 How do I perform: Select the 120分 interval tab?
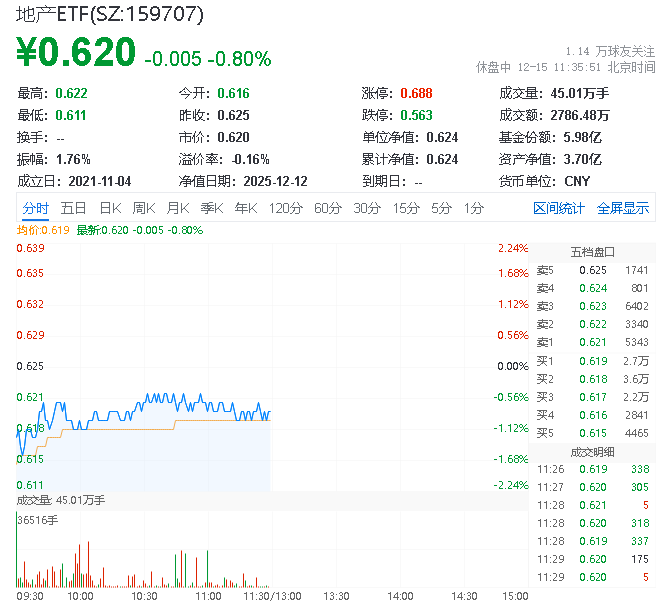pos(285,208)
